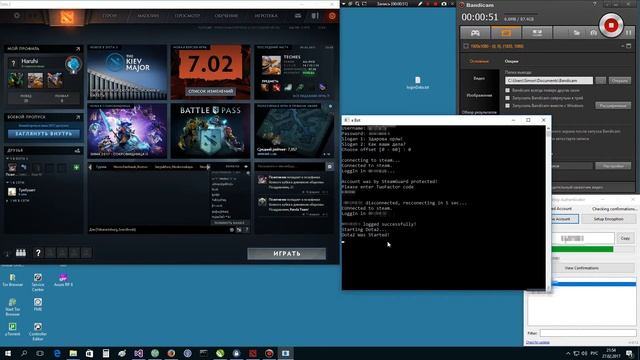Click the question mark help icon at bottom
Image resolution: width=640 pixels, height=360 pixels.
[38, 253]
